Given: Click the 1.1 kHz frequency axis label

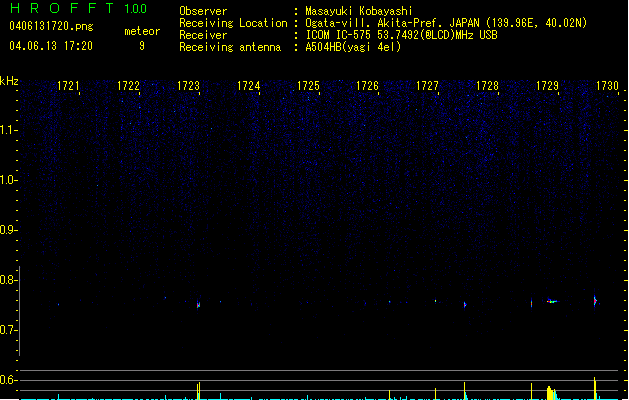Looking at the screenshot, I should tap(8, 130).
